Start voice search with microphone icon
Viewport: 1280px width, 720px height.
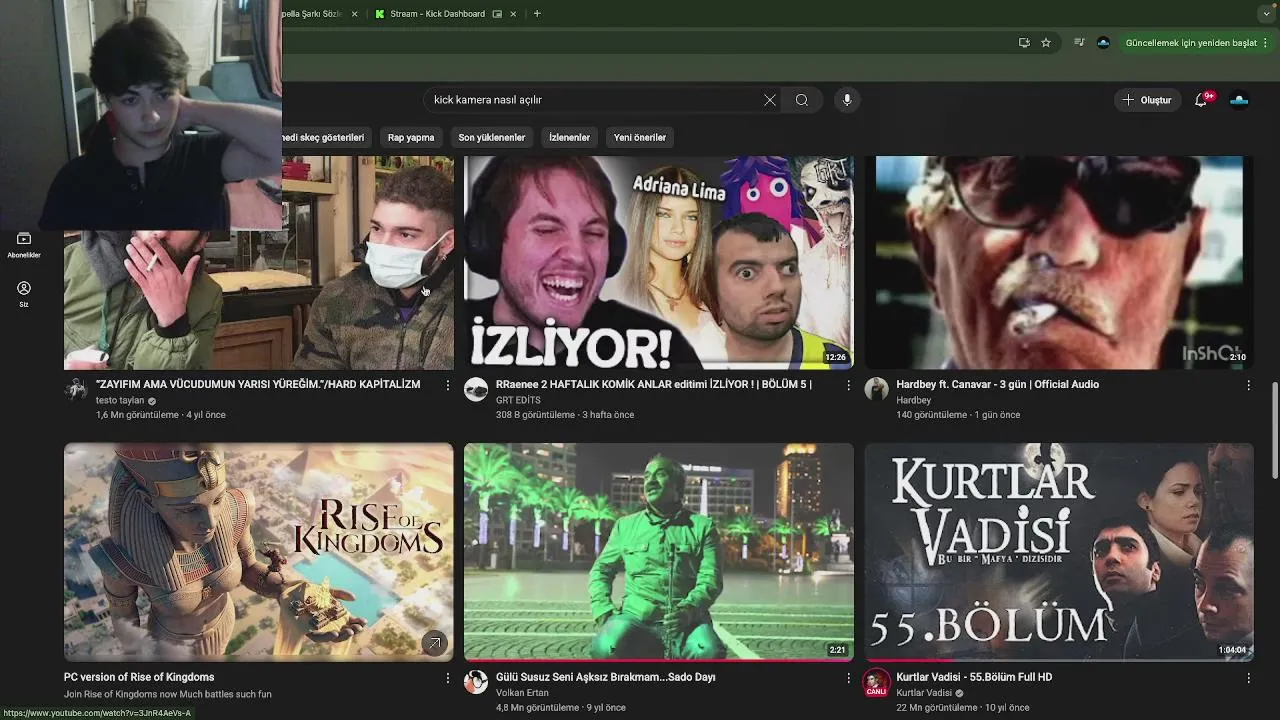847,100
